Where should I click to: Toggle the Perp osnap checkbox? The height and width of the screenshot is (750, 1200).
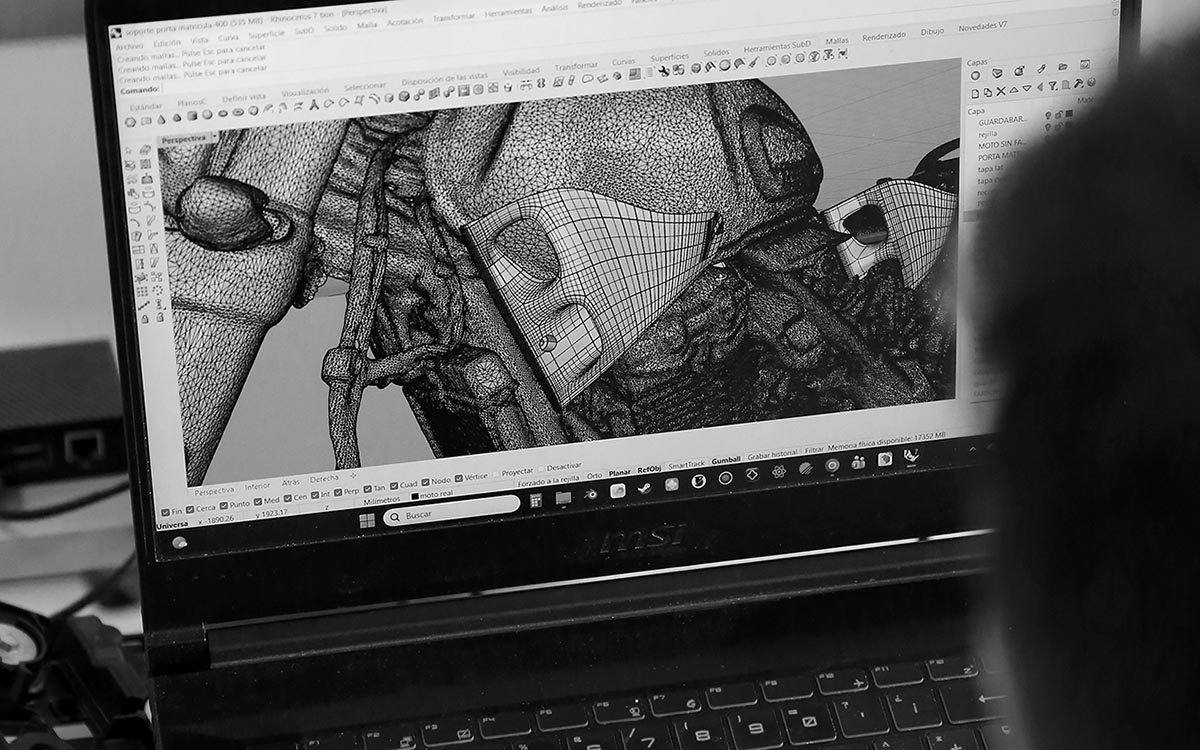click(x=338, y=491)
